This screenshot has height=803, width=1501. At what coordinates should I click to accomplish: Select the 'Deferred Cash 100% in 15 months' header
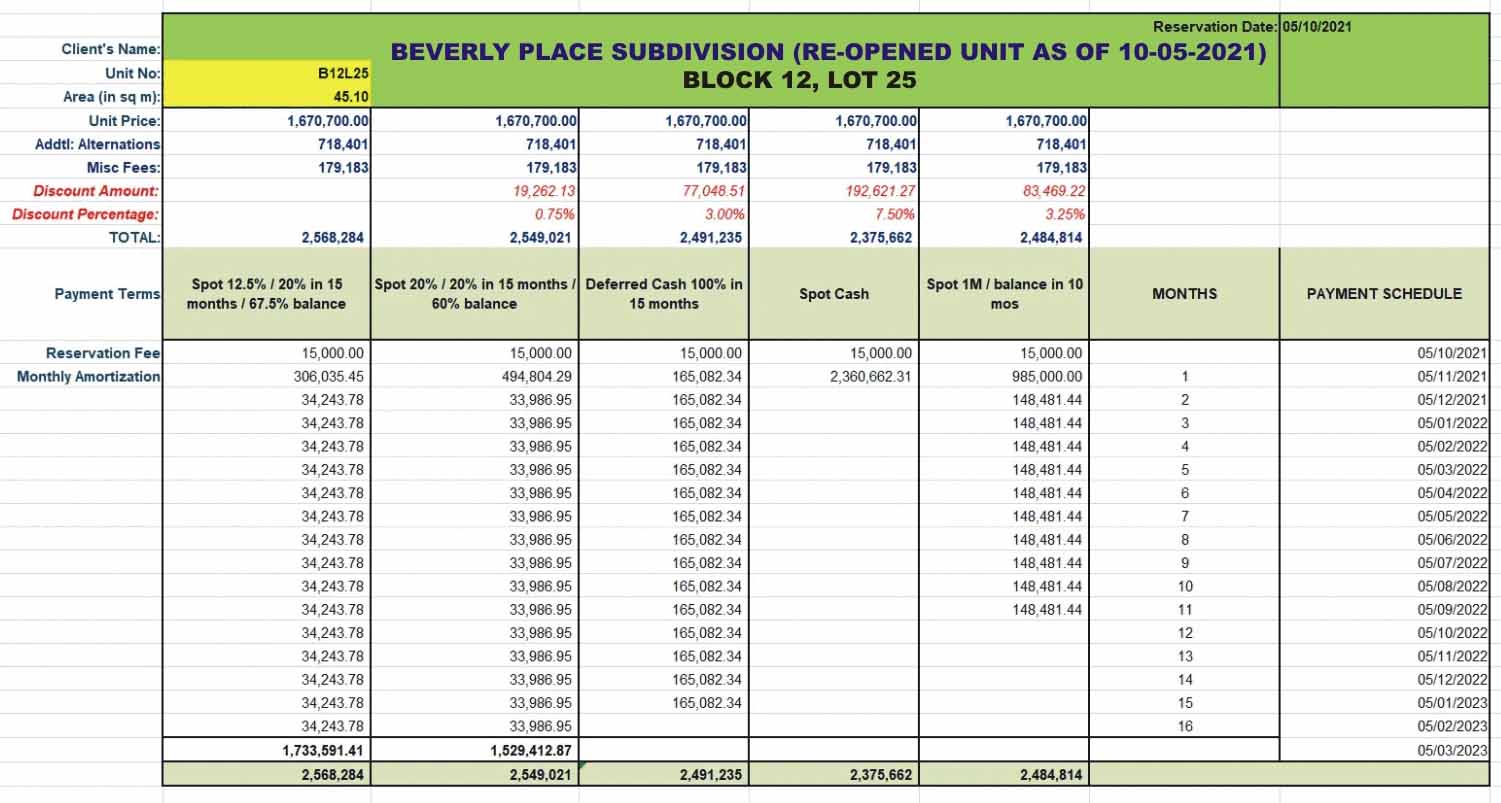[664, 294]
